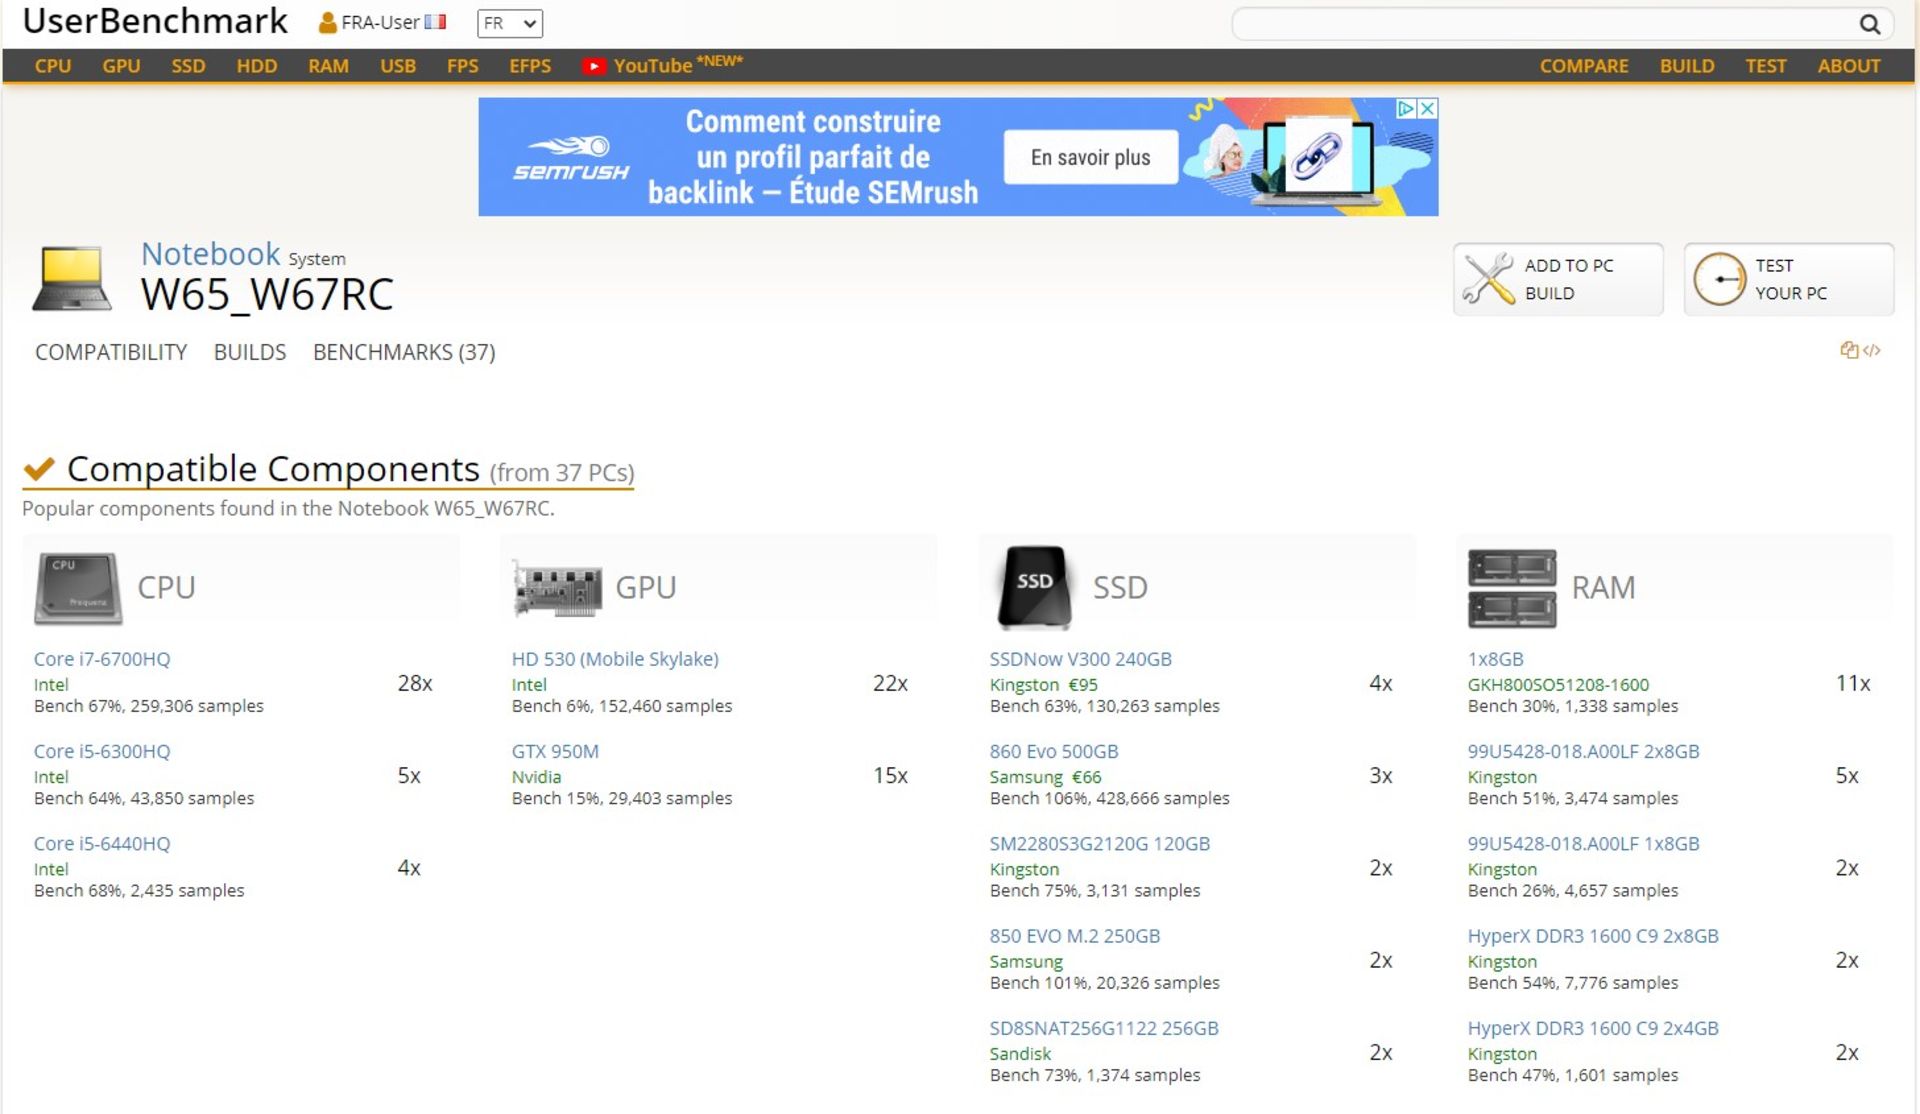Click the French flag icon

coord(435,22)
